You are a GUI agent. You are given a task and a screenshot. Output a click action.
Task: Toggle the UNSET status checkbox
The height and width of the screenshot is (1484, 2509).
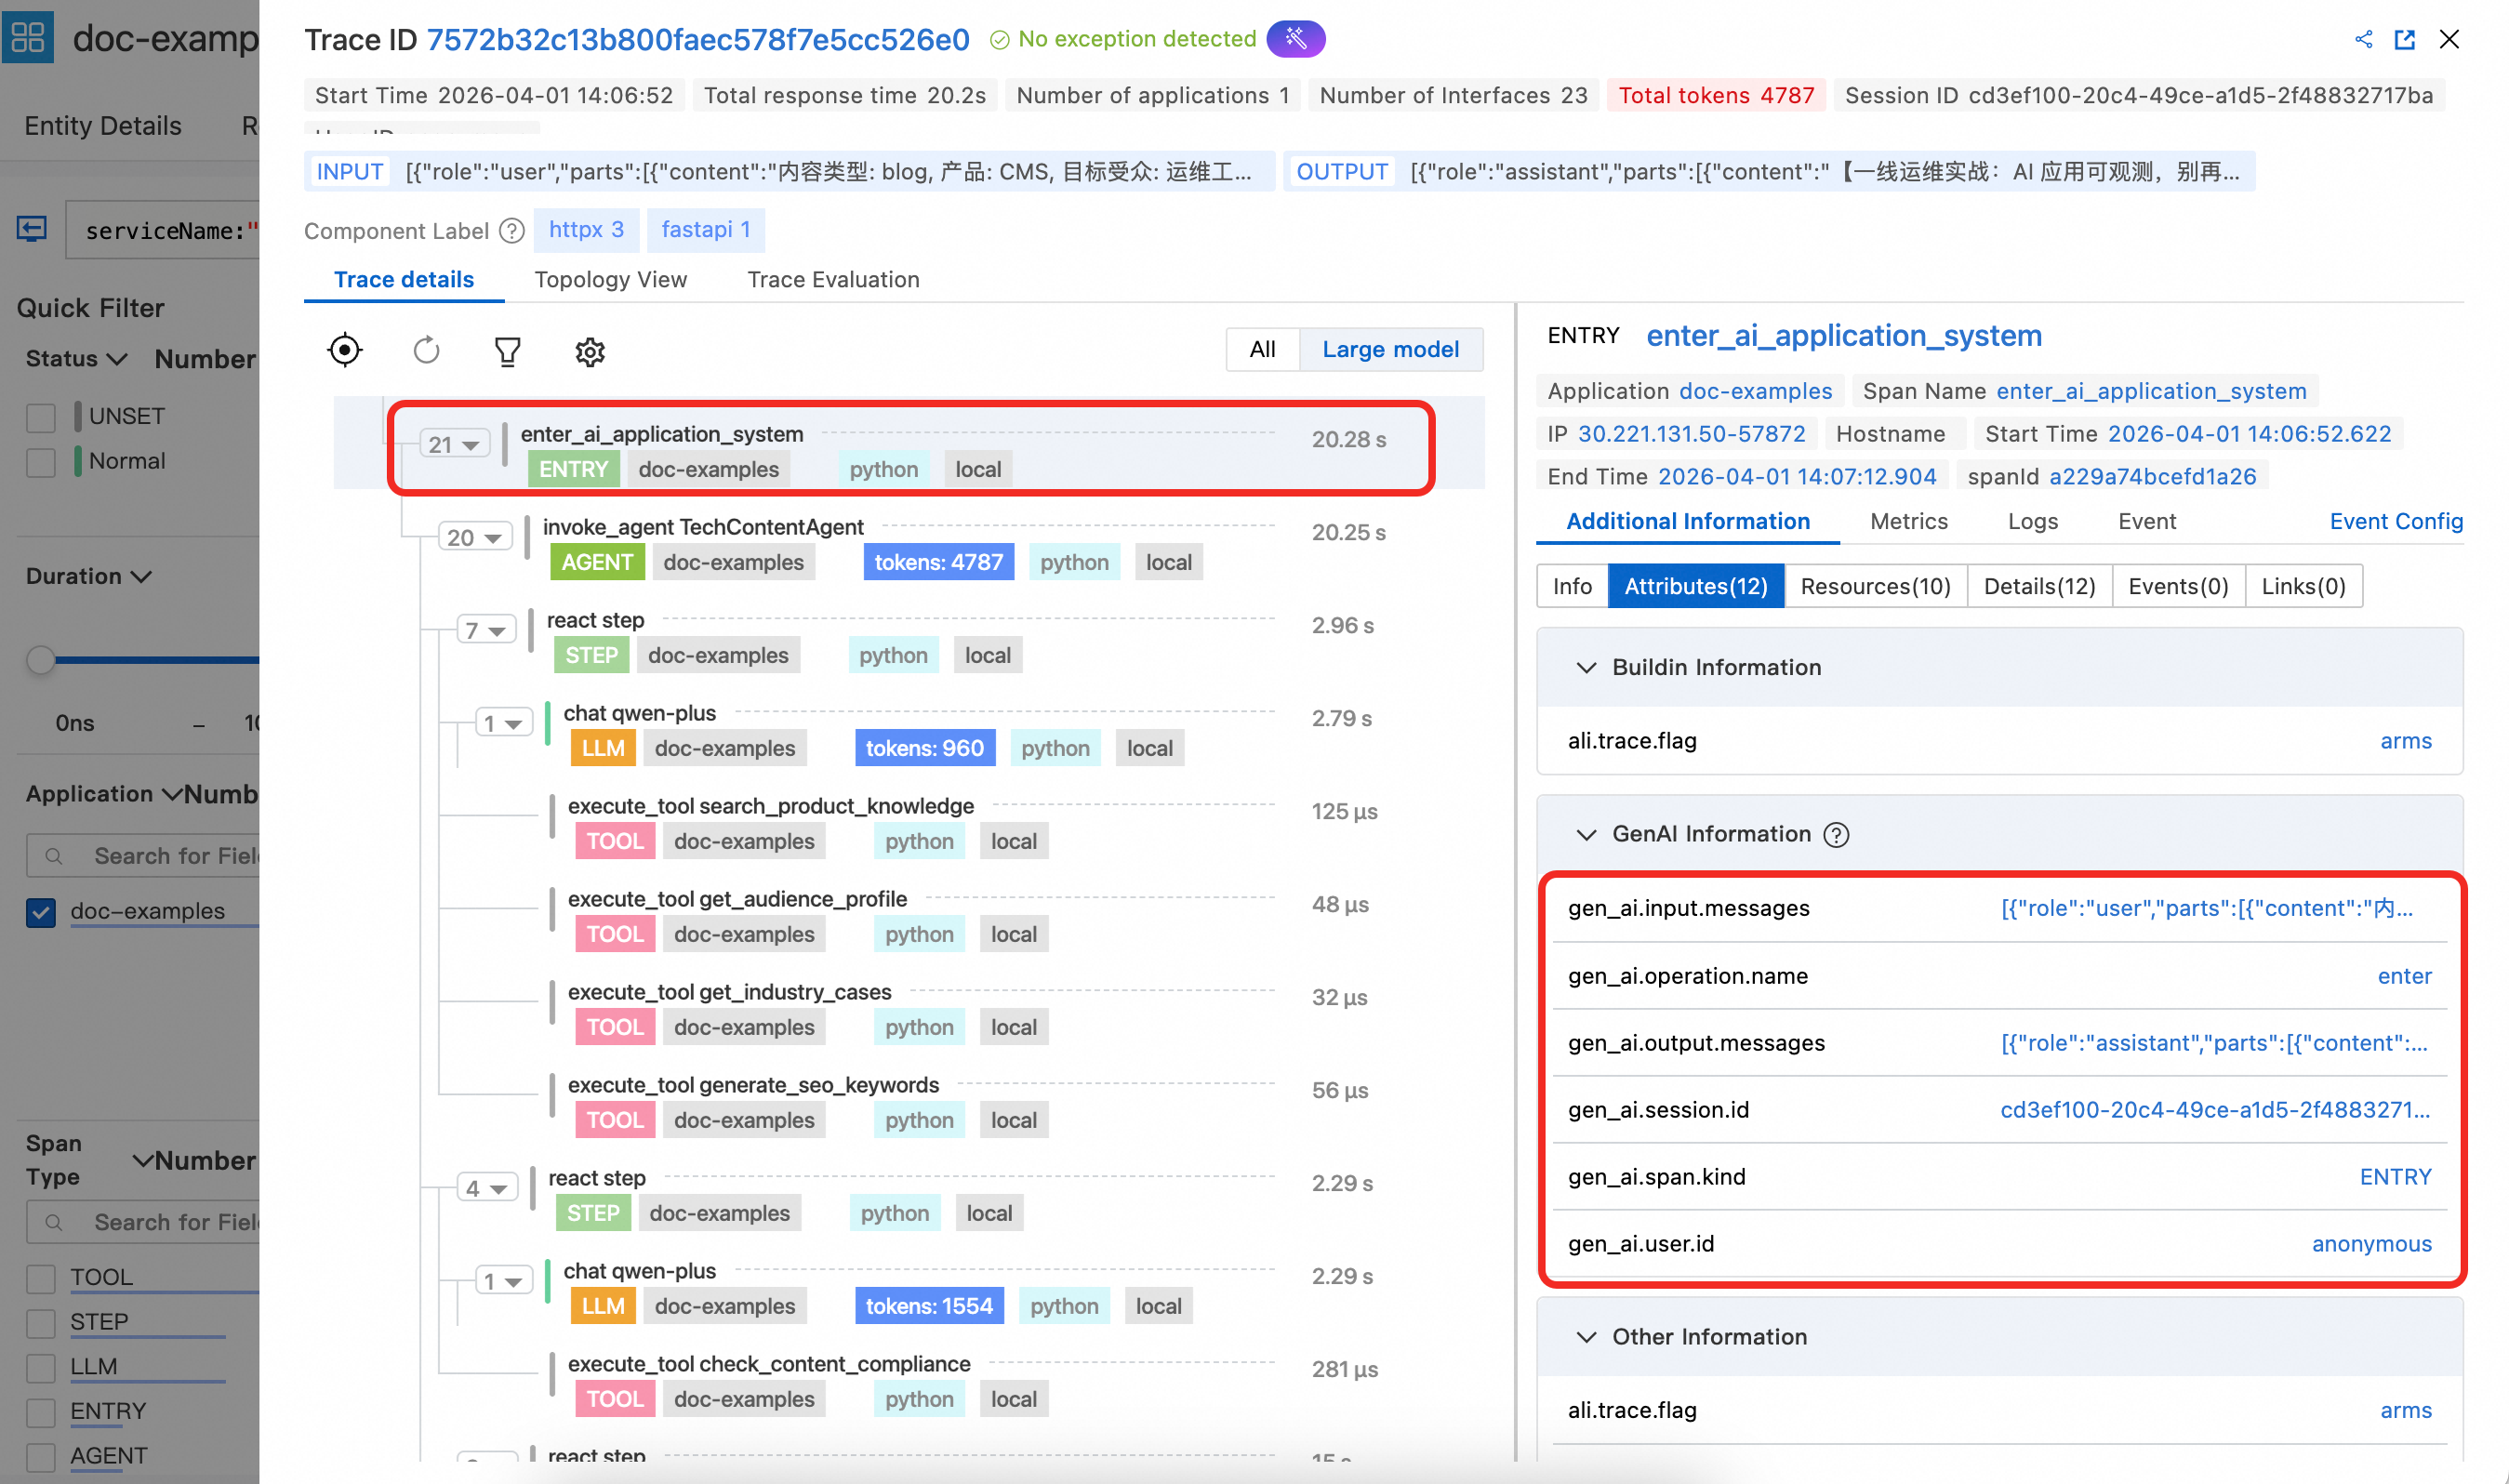pos(41,417)
